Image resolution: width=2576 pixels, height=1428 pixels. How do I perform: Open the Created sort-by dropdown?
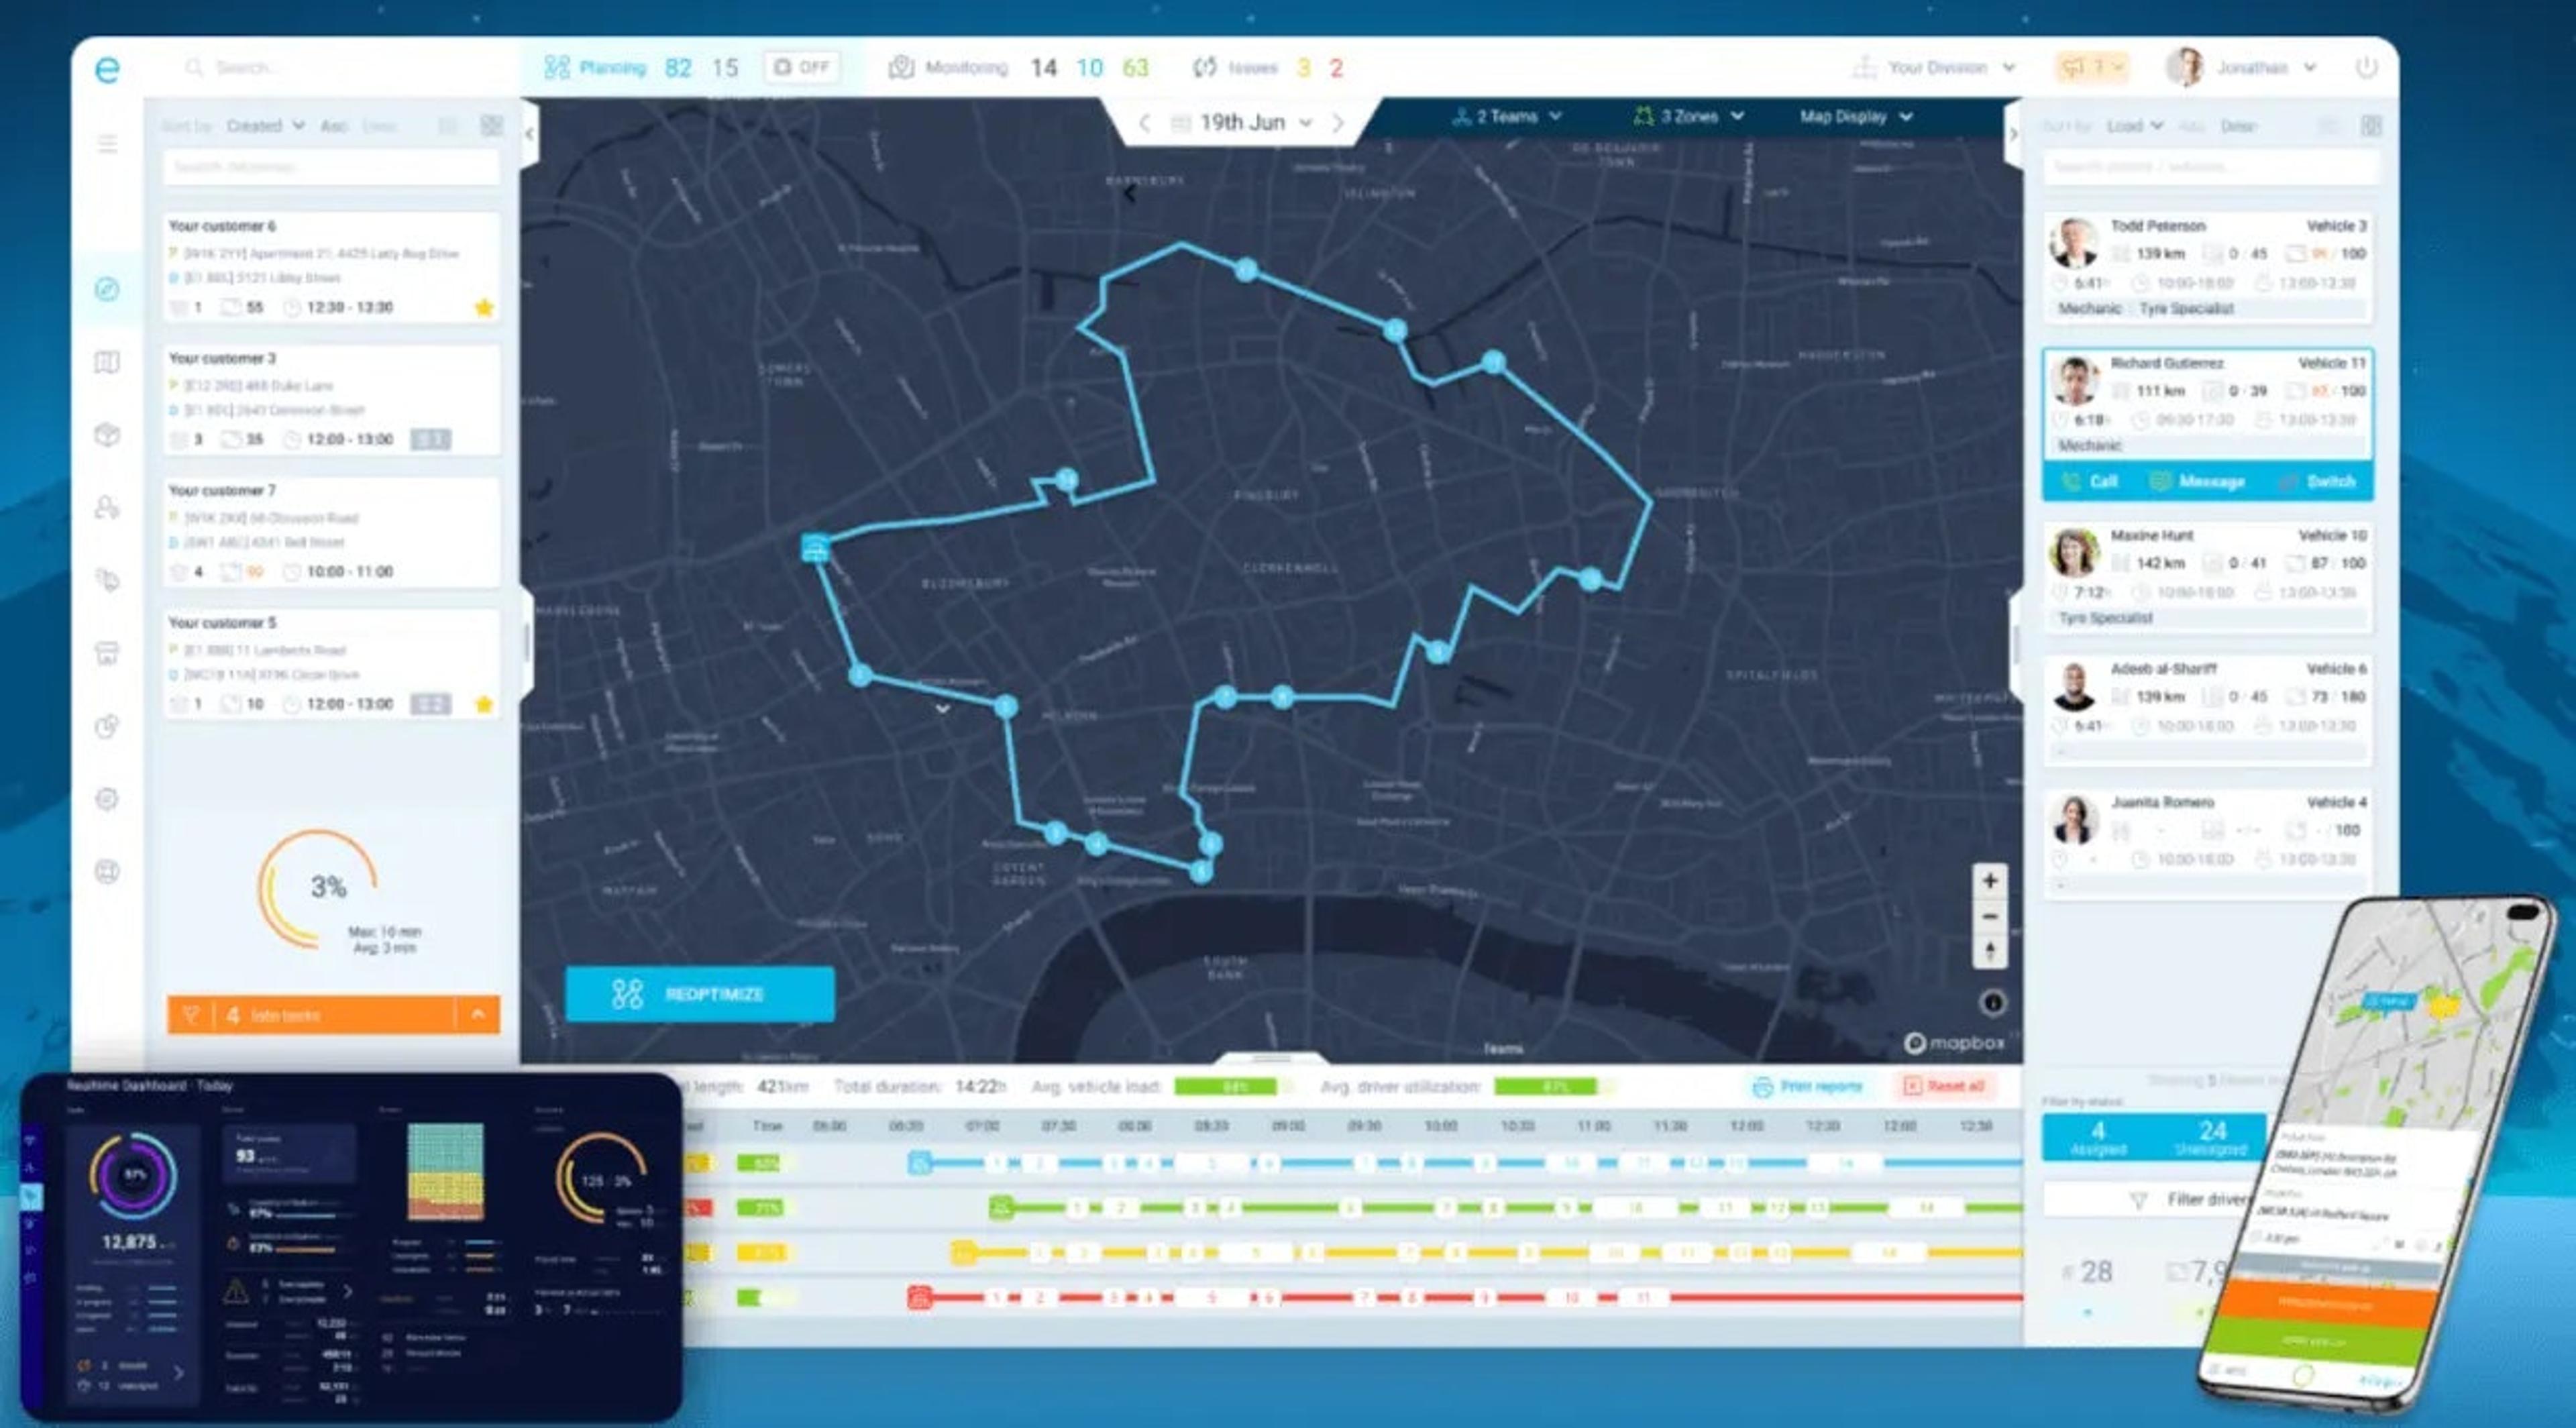pyautogui.click(x=265, y=126)
